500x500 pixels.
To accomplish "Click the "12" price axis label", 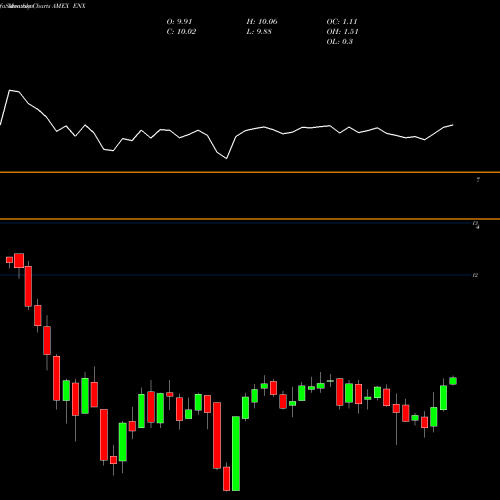I will coord(476,275).
